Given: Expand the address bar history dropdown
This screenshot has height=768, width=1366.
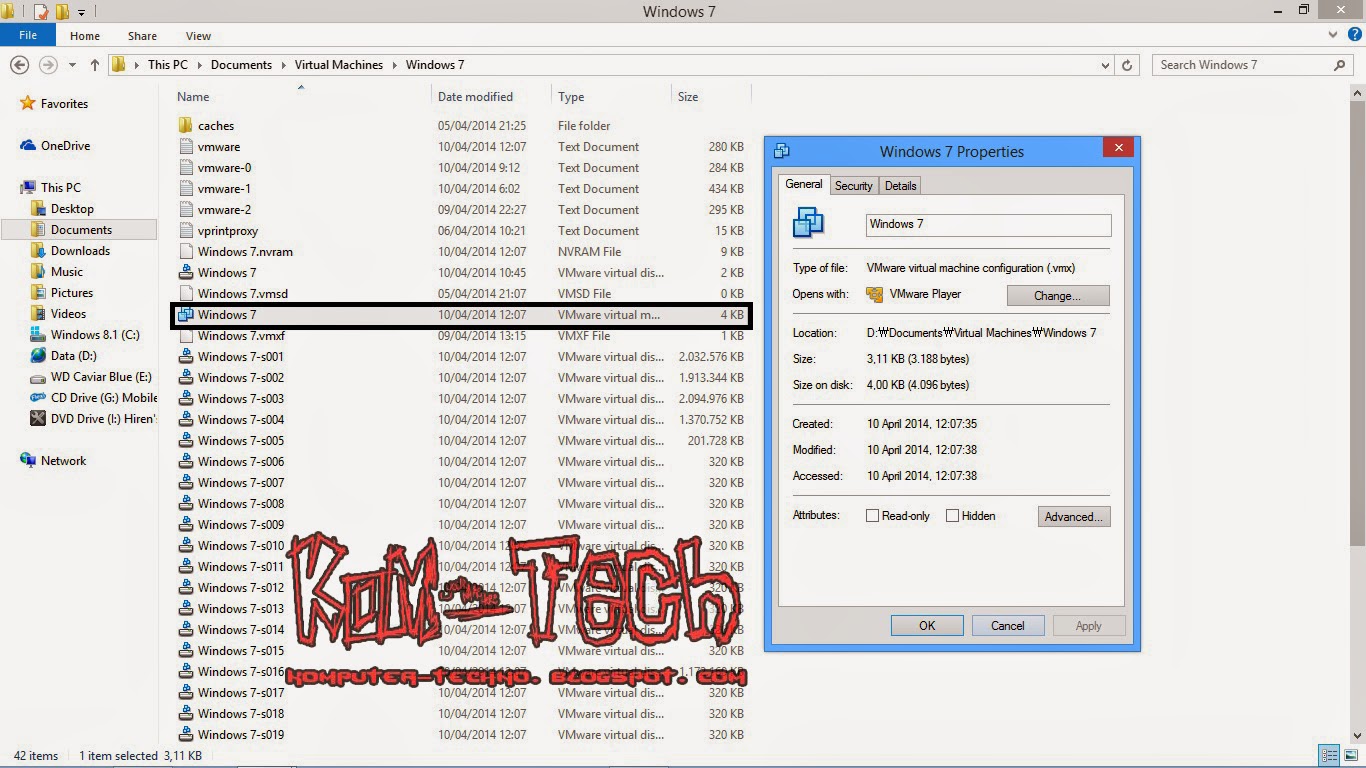Looking at the screenshot, I should (x=1105, y=65).
